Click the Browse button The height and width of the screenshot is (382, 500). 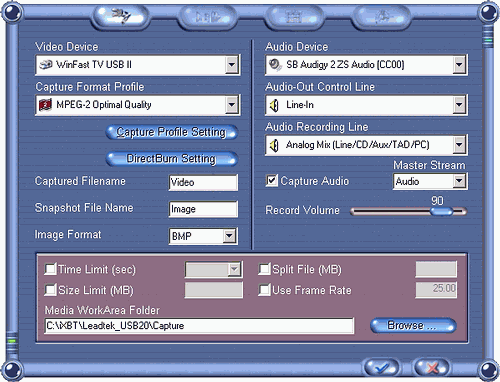(x=413, y=325)
